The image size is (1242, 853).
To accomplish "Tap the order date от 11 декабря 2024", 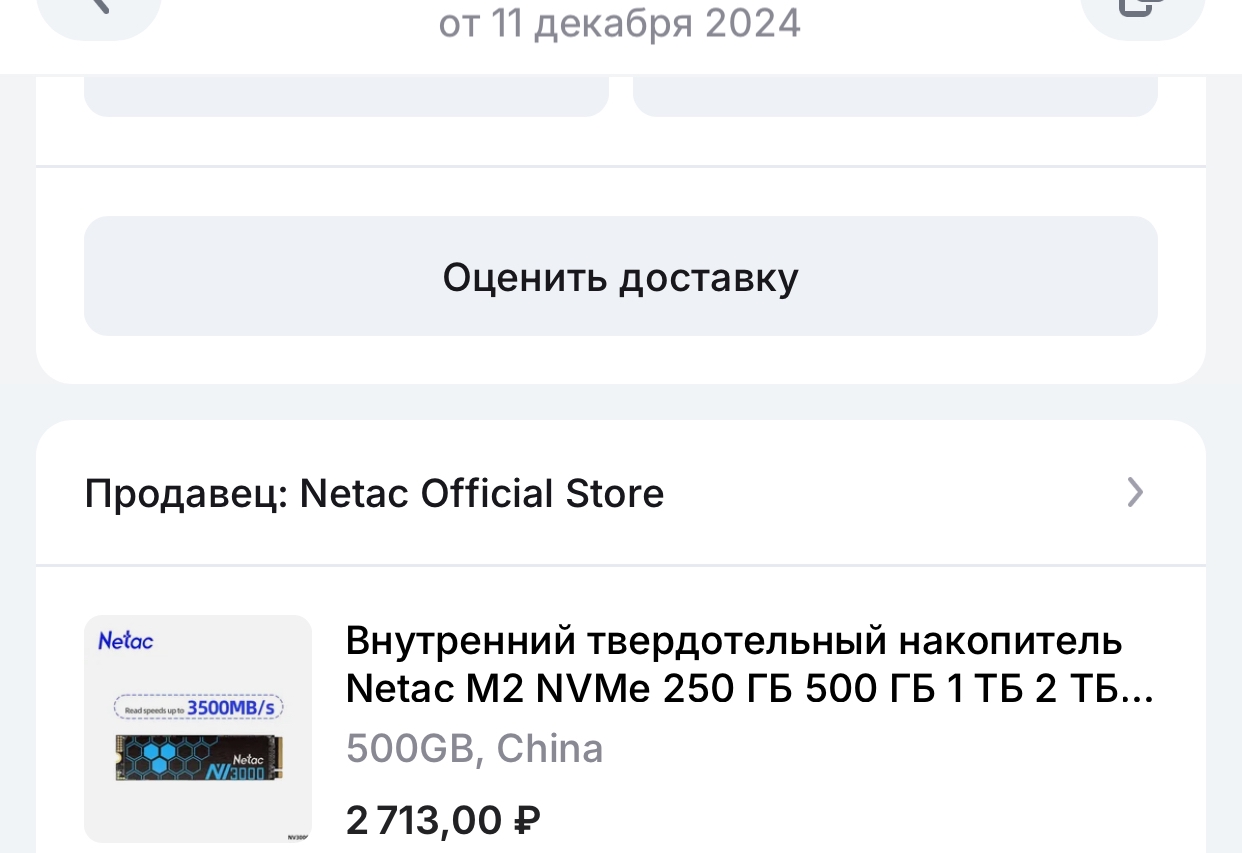I will point(620,24).
